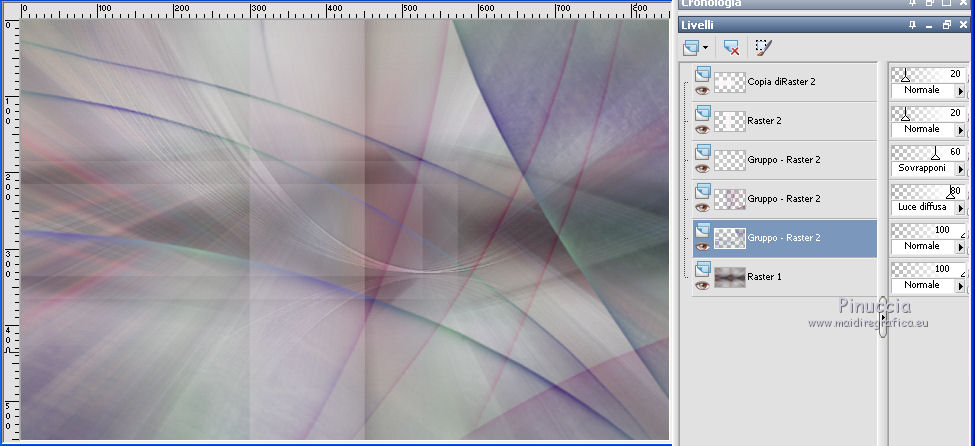Click thumbnail of the highlighted Gruppo - Raster 2
The image size is (975, 446).
coord(729,238)
